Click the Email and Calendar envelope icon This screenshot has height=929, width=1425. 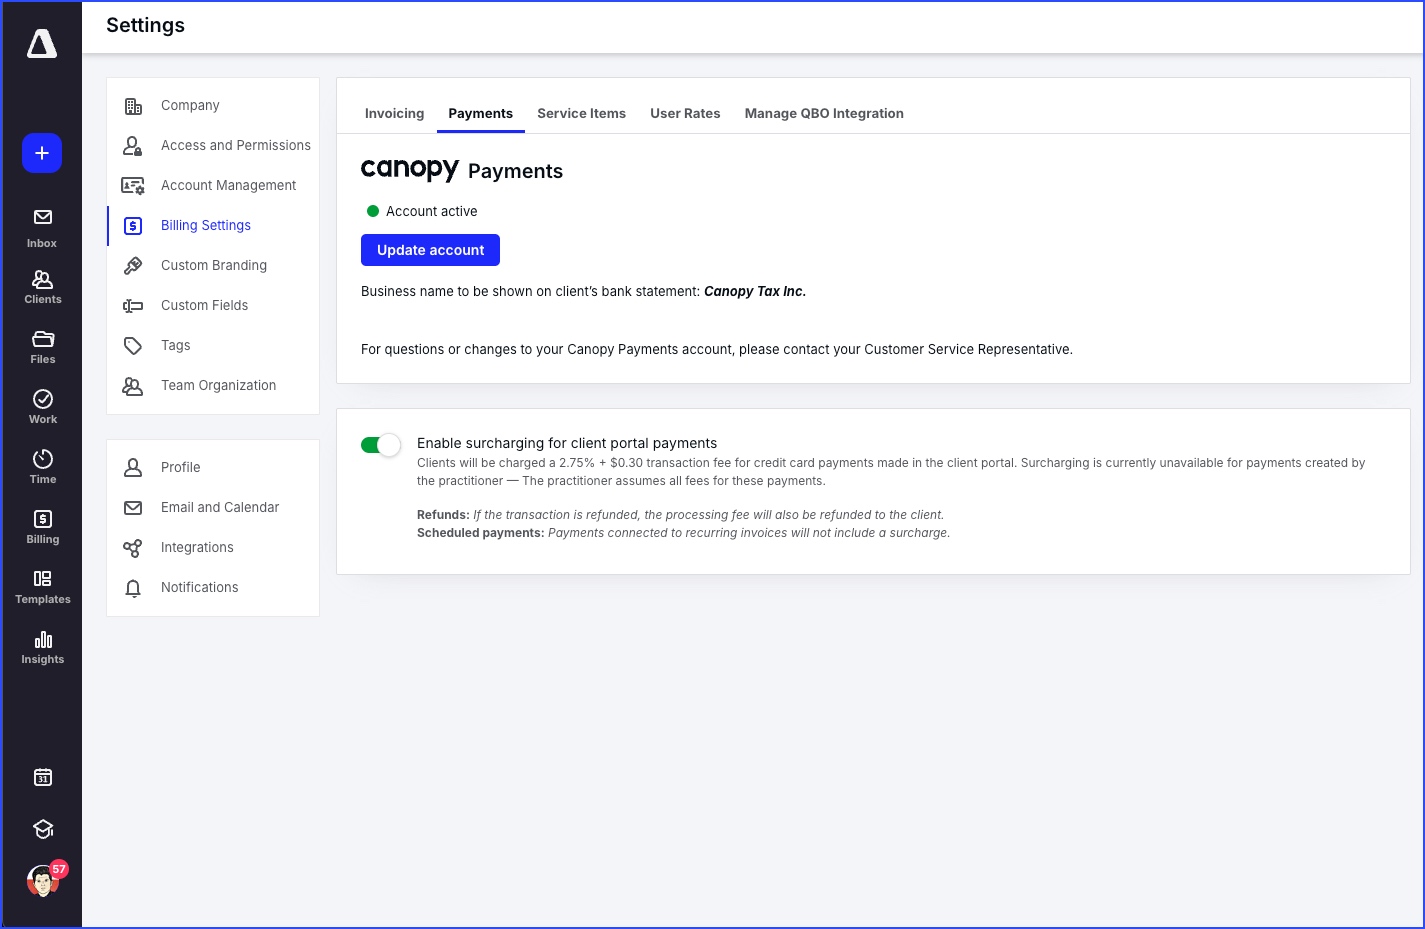133,508
